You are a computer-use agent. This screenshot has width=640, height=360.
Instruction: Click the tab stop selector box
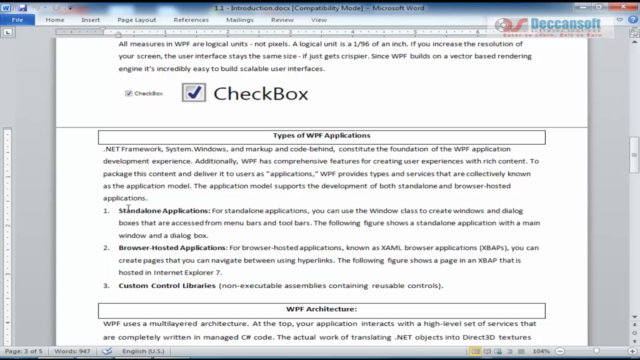pos(8,32)
